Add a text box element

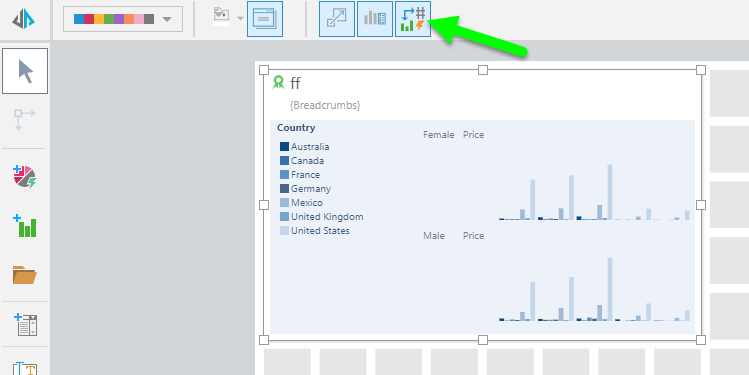tap(25, 368)
